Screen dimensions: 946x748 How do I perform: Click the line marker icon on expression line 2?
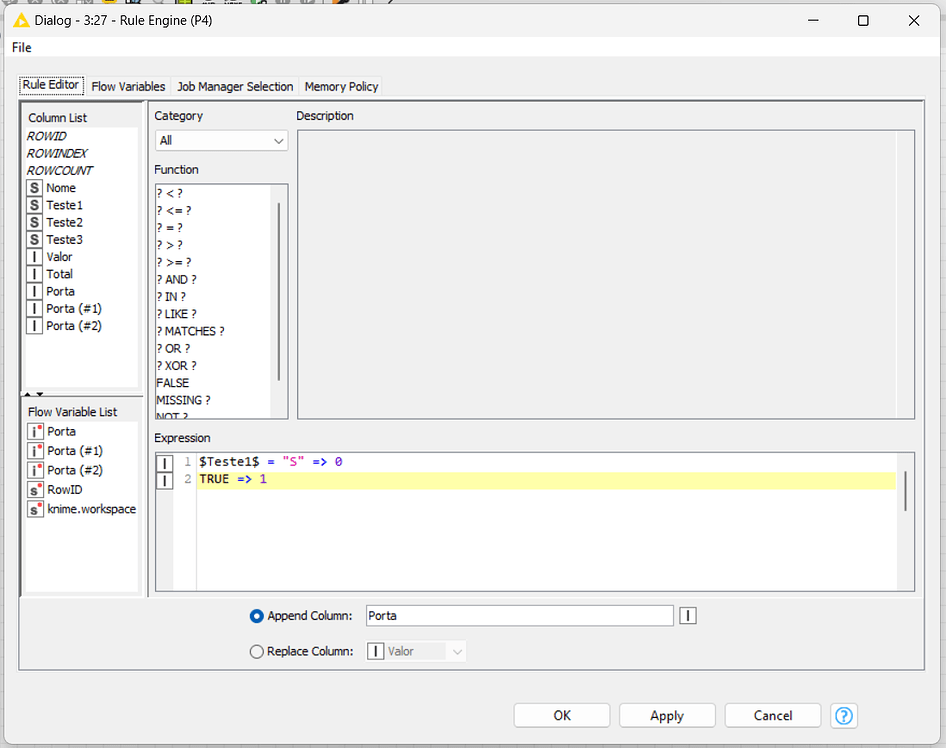pos(165,479)
